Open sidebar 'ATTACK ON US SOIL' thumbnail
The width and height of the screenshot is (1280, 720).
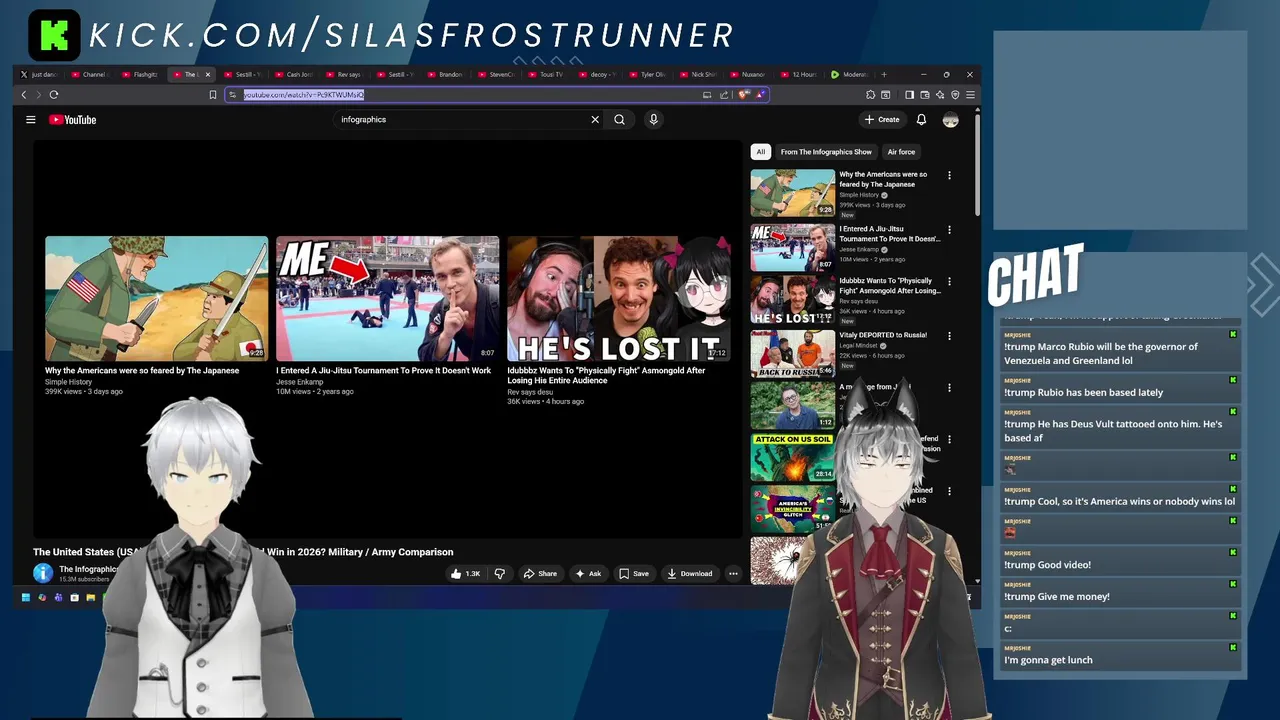(x=793, y=457)
